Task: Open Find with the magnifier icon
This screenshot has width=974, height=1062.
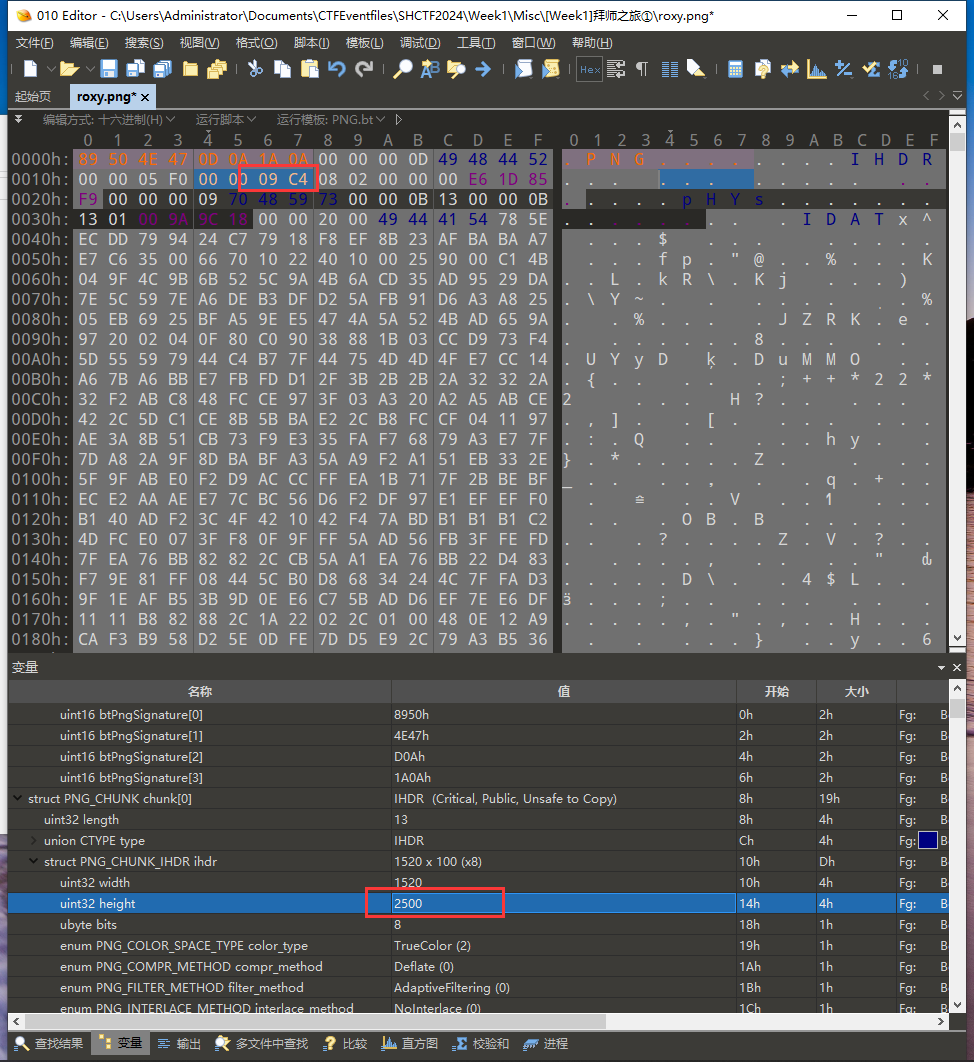Action: tap(402, 69)
